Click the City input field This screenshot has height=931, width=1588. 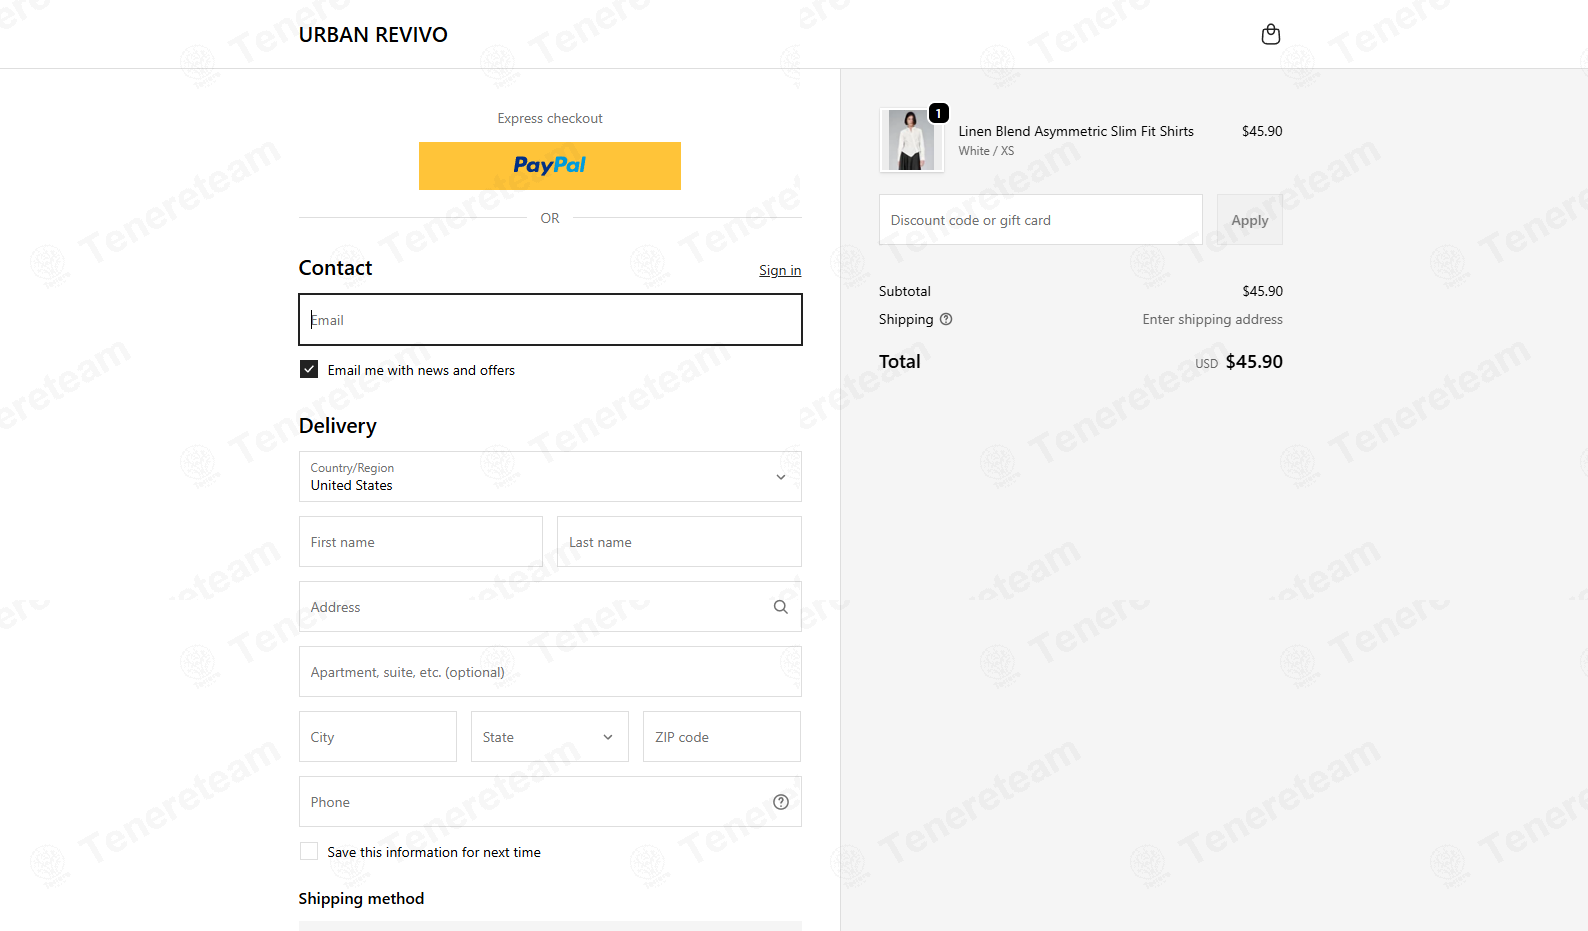click(378, 737)
